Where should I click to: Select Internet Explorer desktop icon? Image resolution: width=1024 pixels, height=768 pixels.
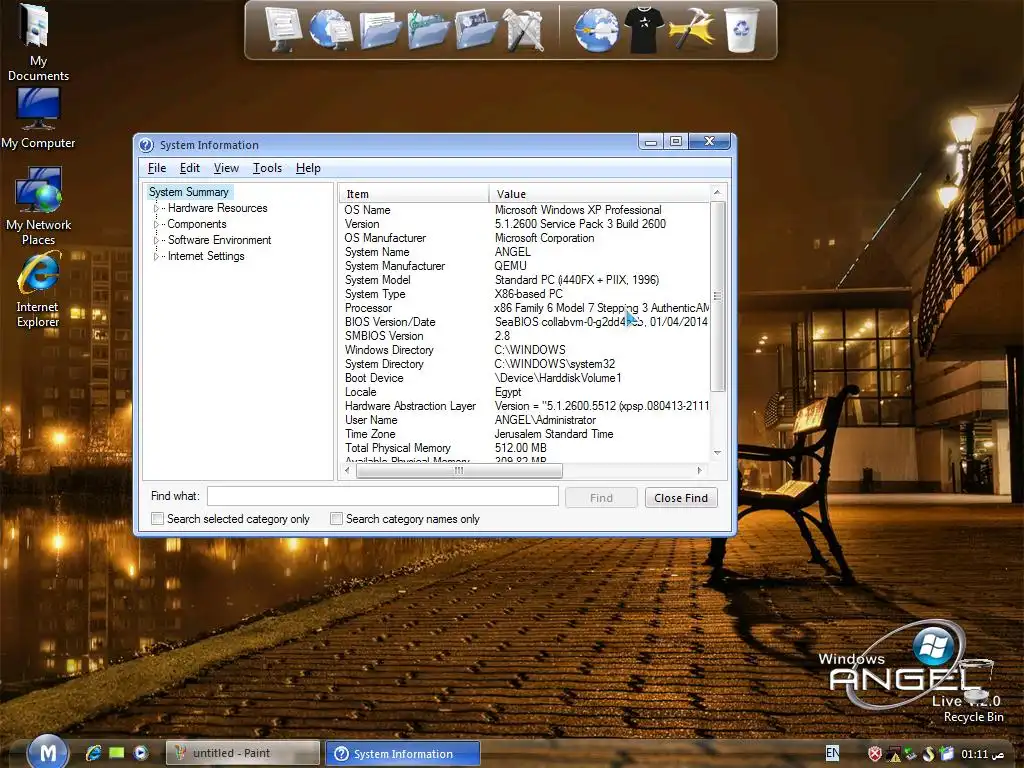(38, 290)
